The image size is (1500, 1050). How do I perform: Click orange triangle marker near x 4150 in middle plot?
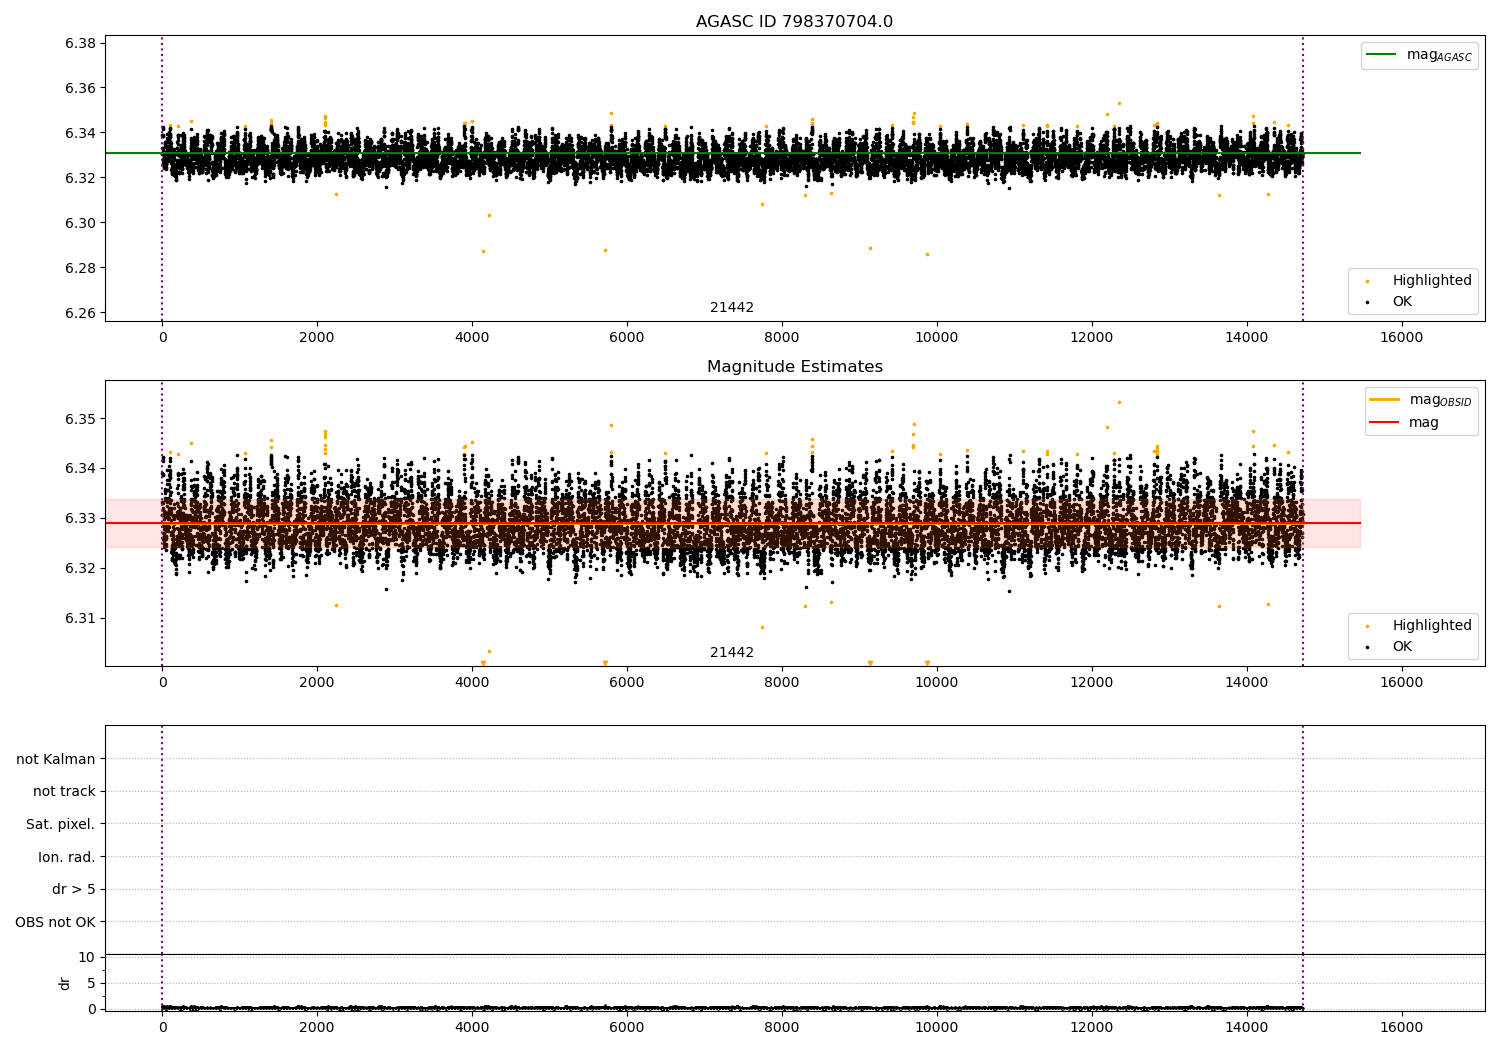483,663
